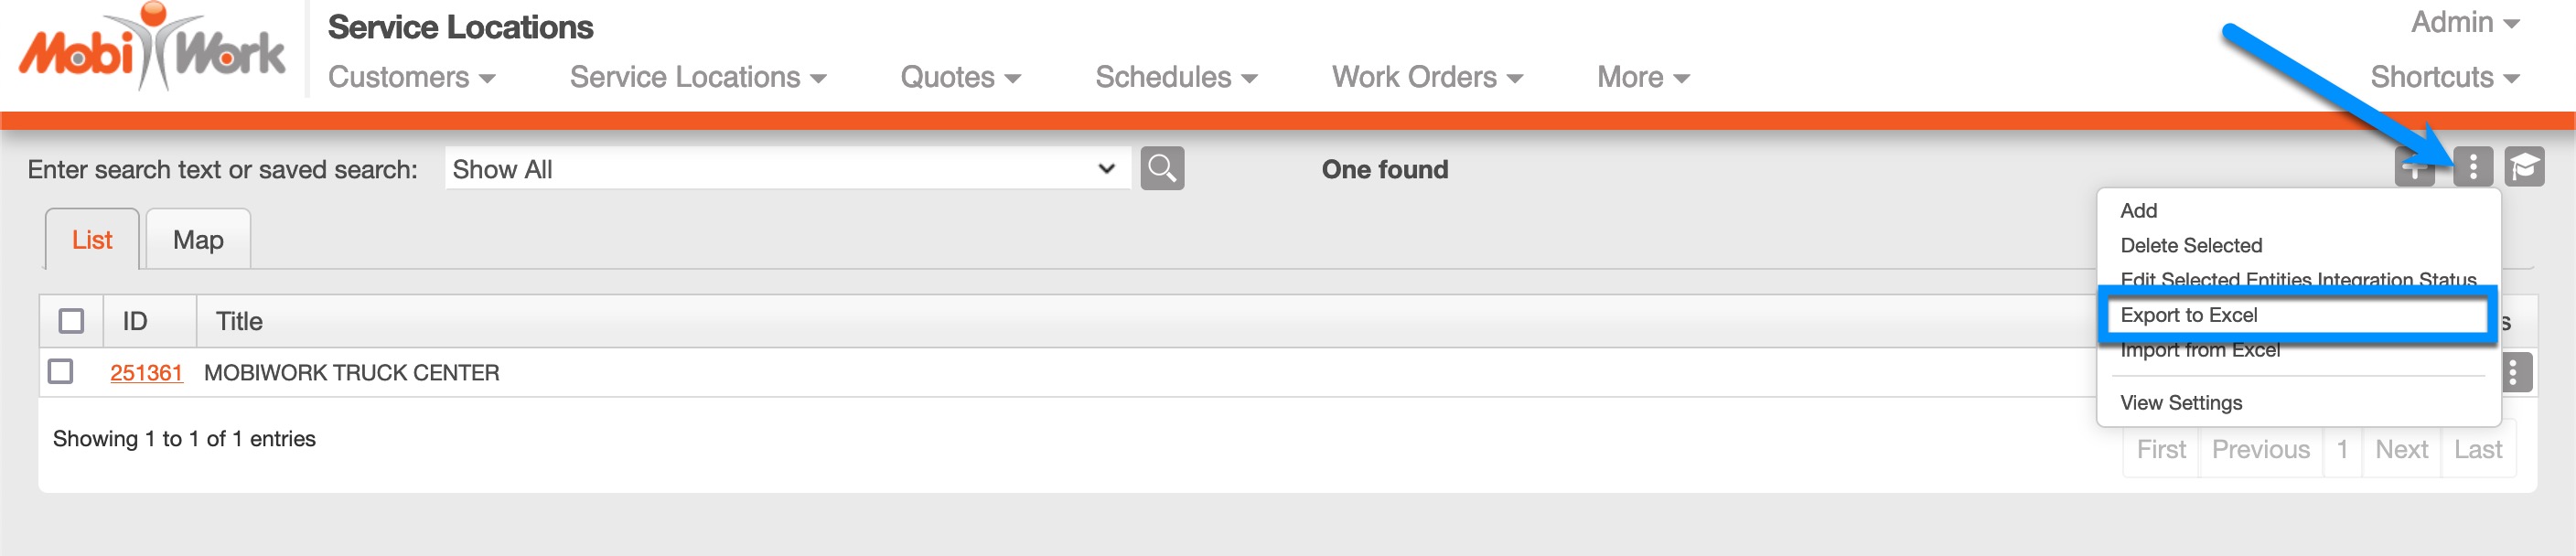This screenshot has width=2576, height=556.
Task: Click the magnifying glass search icon
Action: (x=1161, y=168)
